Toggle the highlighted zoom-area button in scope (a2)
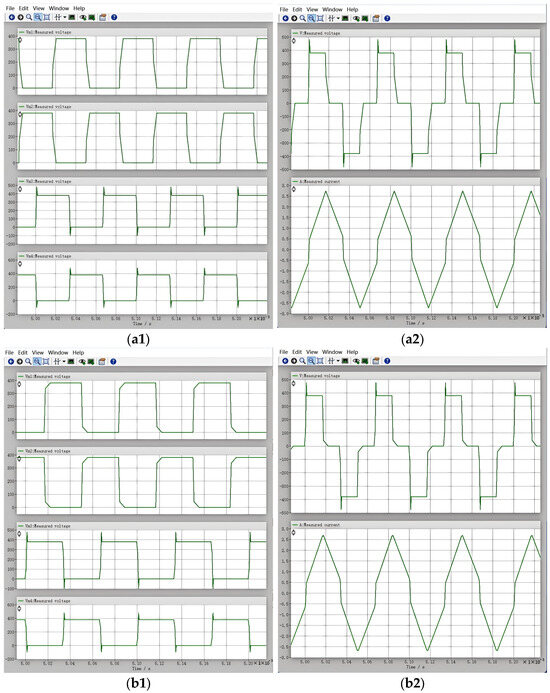The height and width of the screenshot is (693, 550). coord(311,18)
